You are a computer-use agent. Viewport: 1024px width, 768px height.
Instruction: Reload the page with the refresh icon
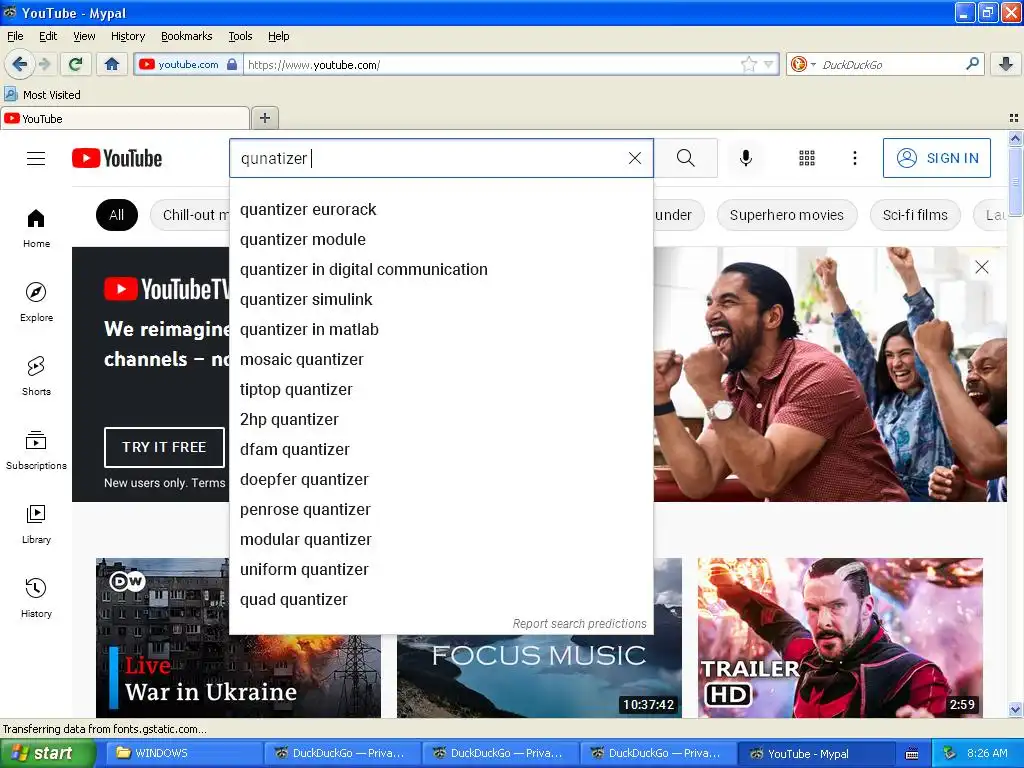pyautogui.click(x=76, y=64)
